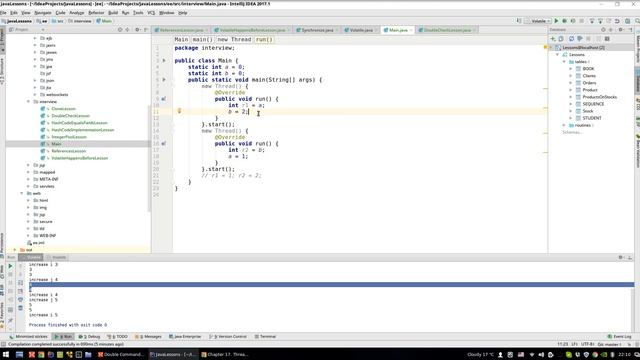Open Version Control tool window
The width and height of the screenshot is (640, 360).
click(x=229, y=337)
